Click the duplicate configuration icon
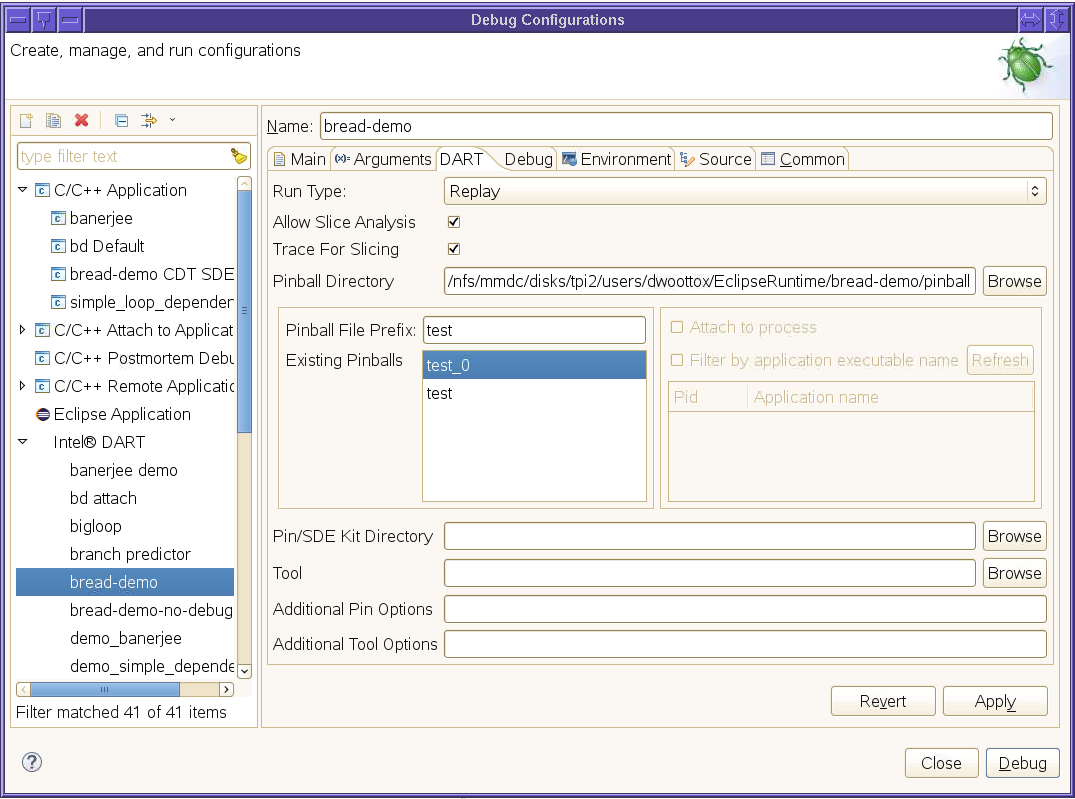Screen dimensions: 1075x799 coord(54,120)
